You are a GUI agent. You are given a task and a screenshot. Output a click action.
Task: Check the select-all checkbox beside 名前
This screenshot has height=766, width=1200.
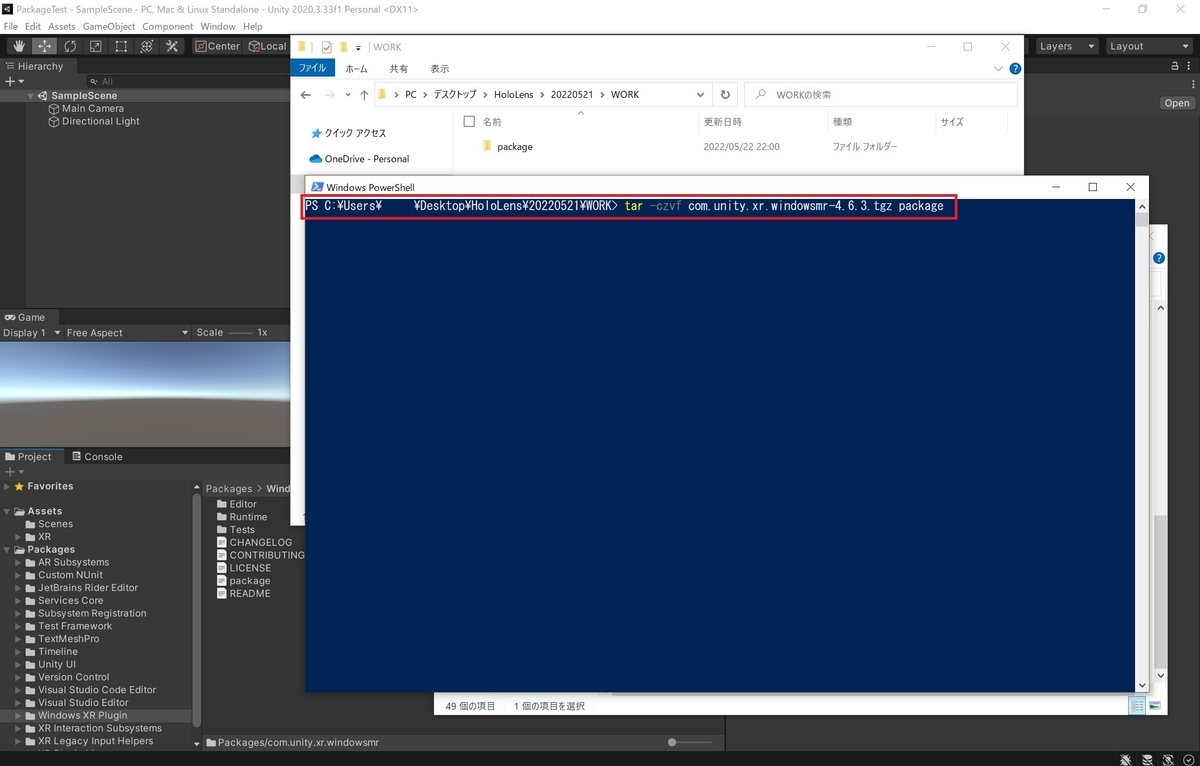pyautogui.click(x=469, y=121)
